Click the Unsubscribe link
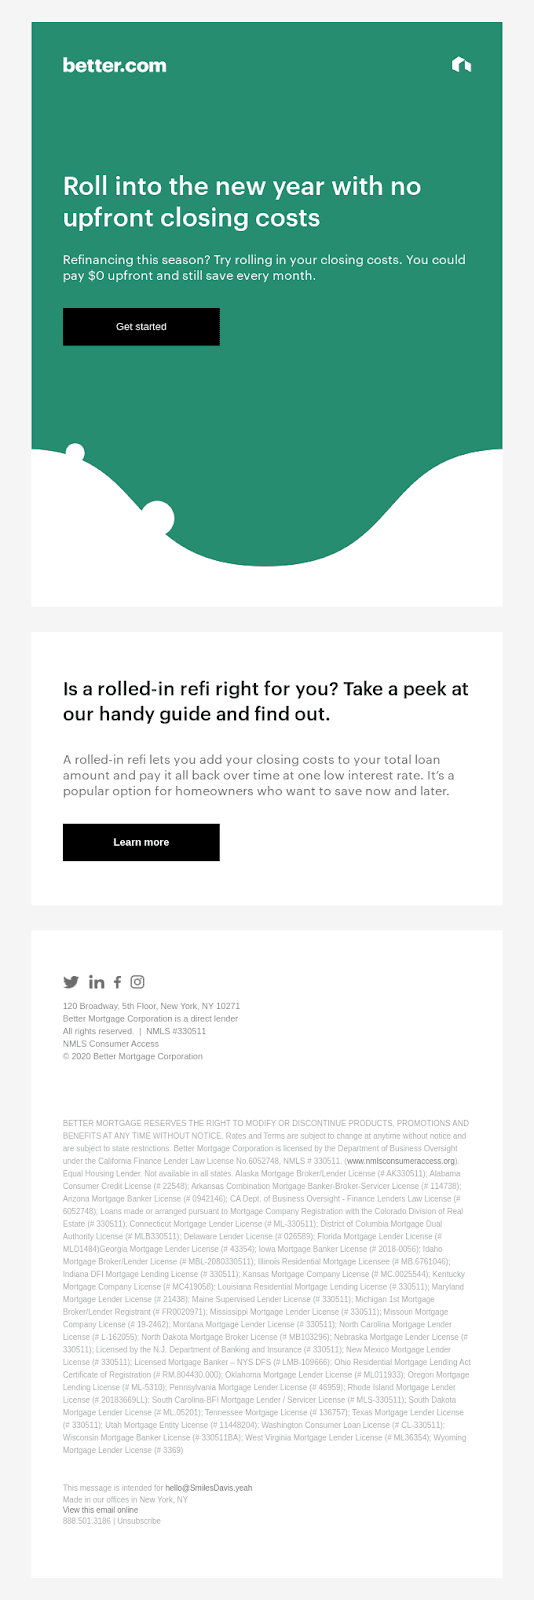Viewport: 534px width, 1600px height. coord(139,1521)
